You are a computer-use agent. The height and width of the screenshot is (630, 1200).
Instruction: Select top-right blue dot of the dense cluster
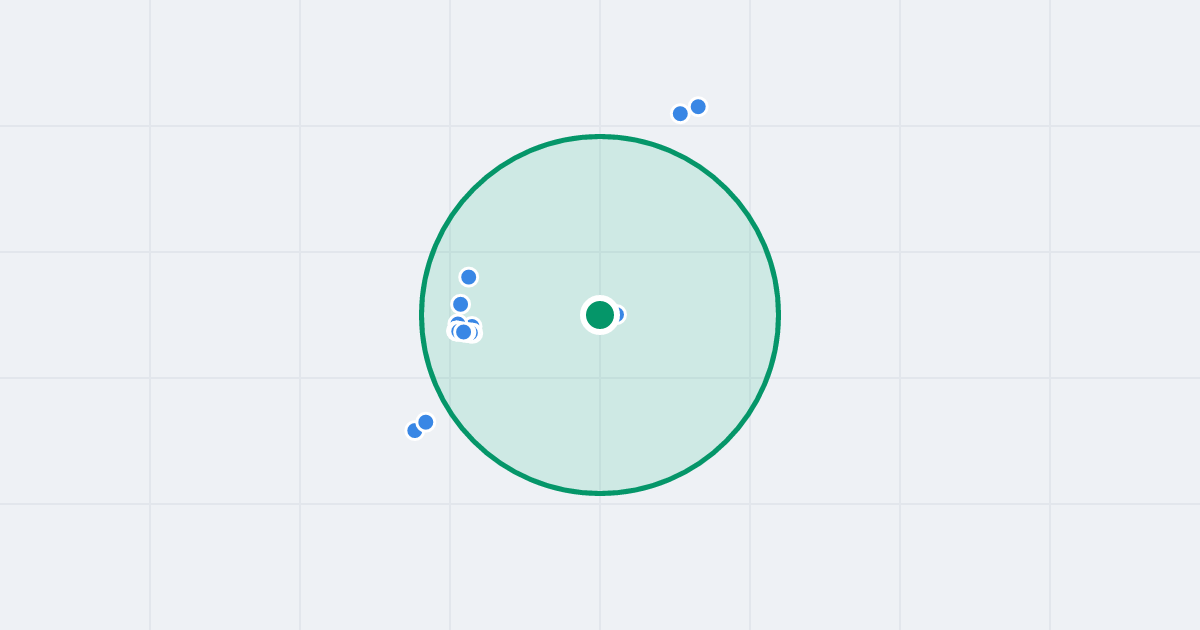[473, 324]
